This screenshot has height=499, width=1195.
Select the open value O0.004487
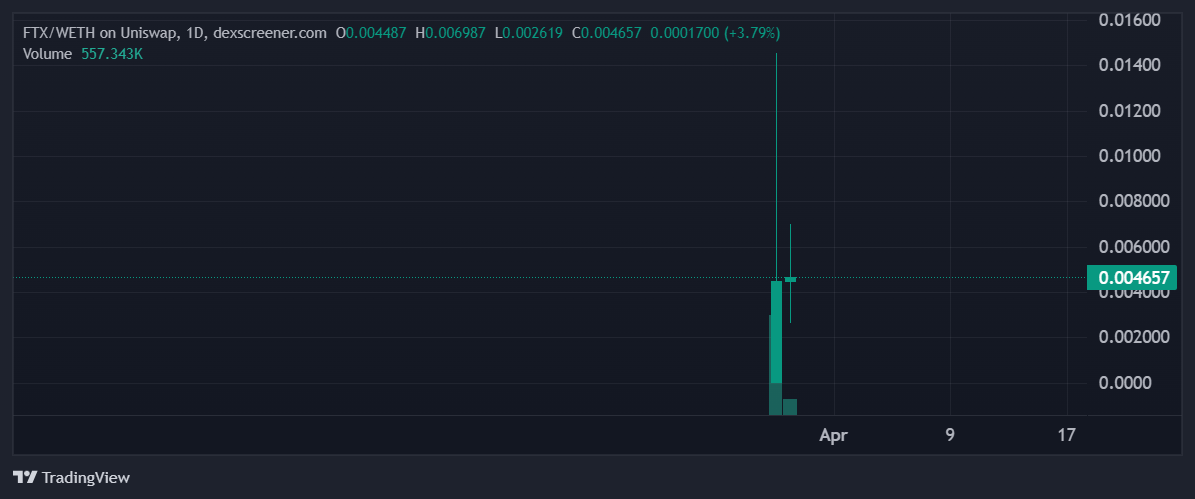pos(371,34)
